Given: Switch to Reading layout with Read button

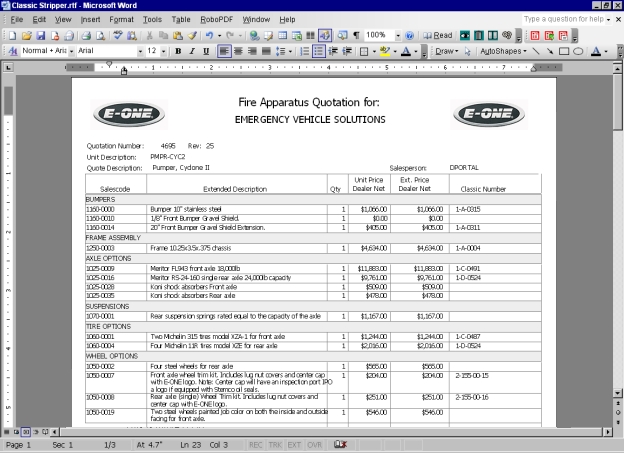Looking at the screenshot, I should tap(438, 35).
